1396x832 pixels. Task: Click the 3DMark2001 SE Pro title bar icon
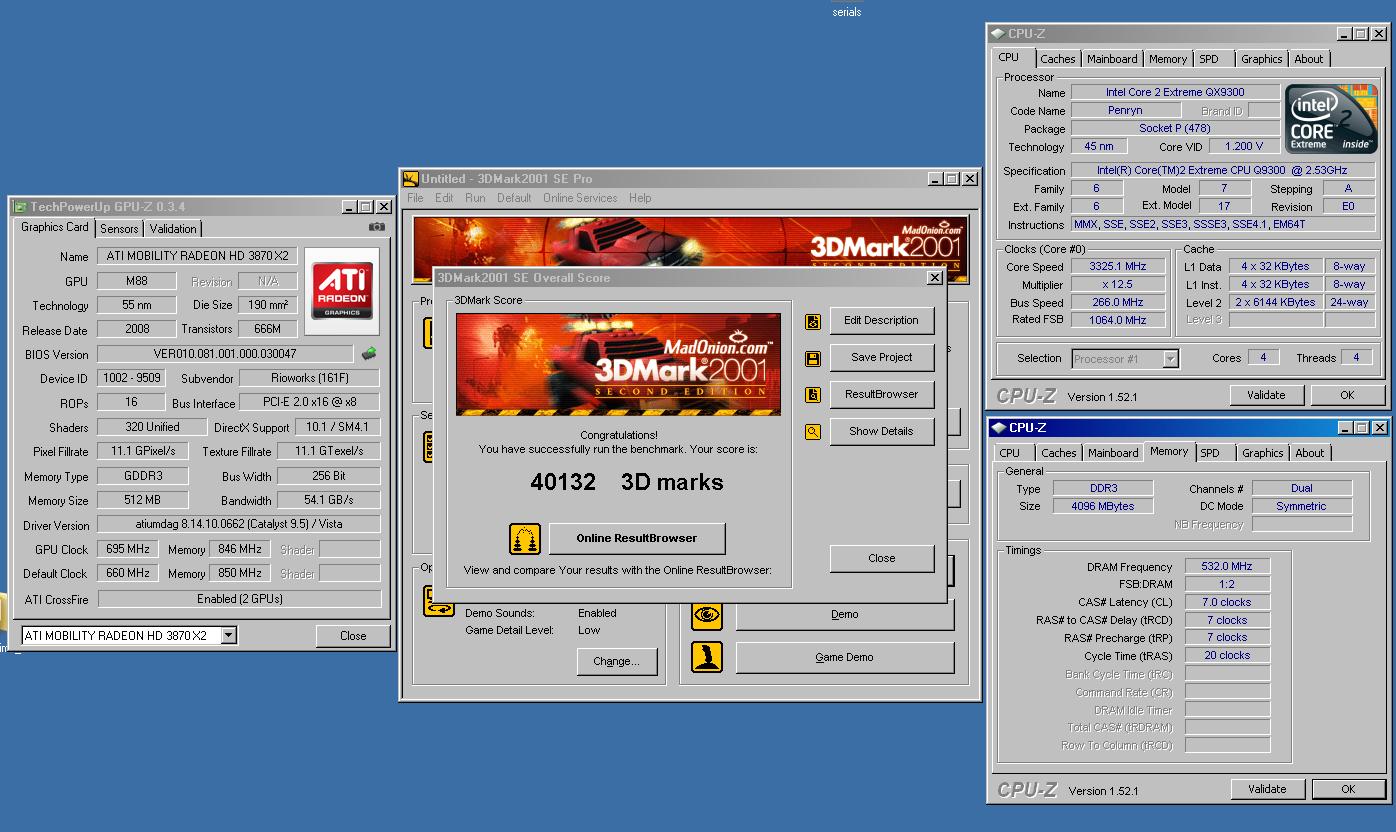pos(410,179)
